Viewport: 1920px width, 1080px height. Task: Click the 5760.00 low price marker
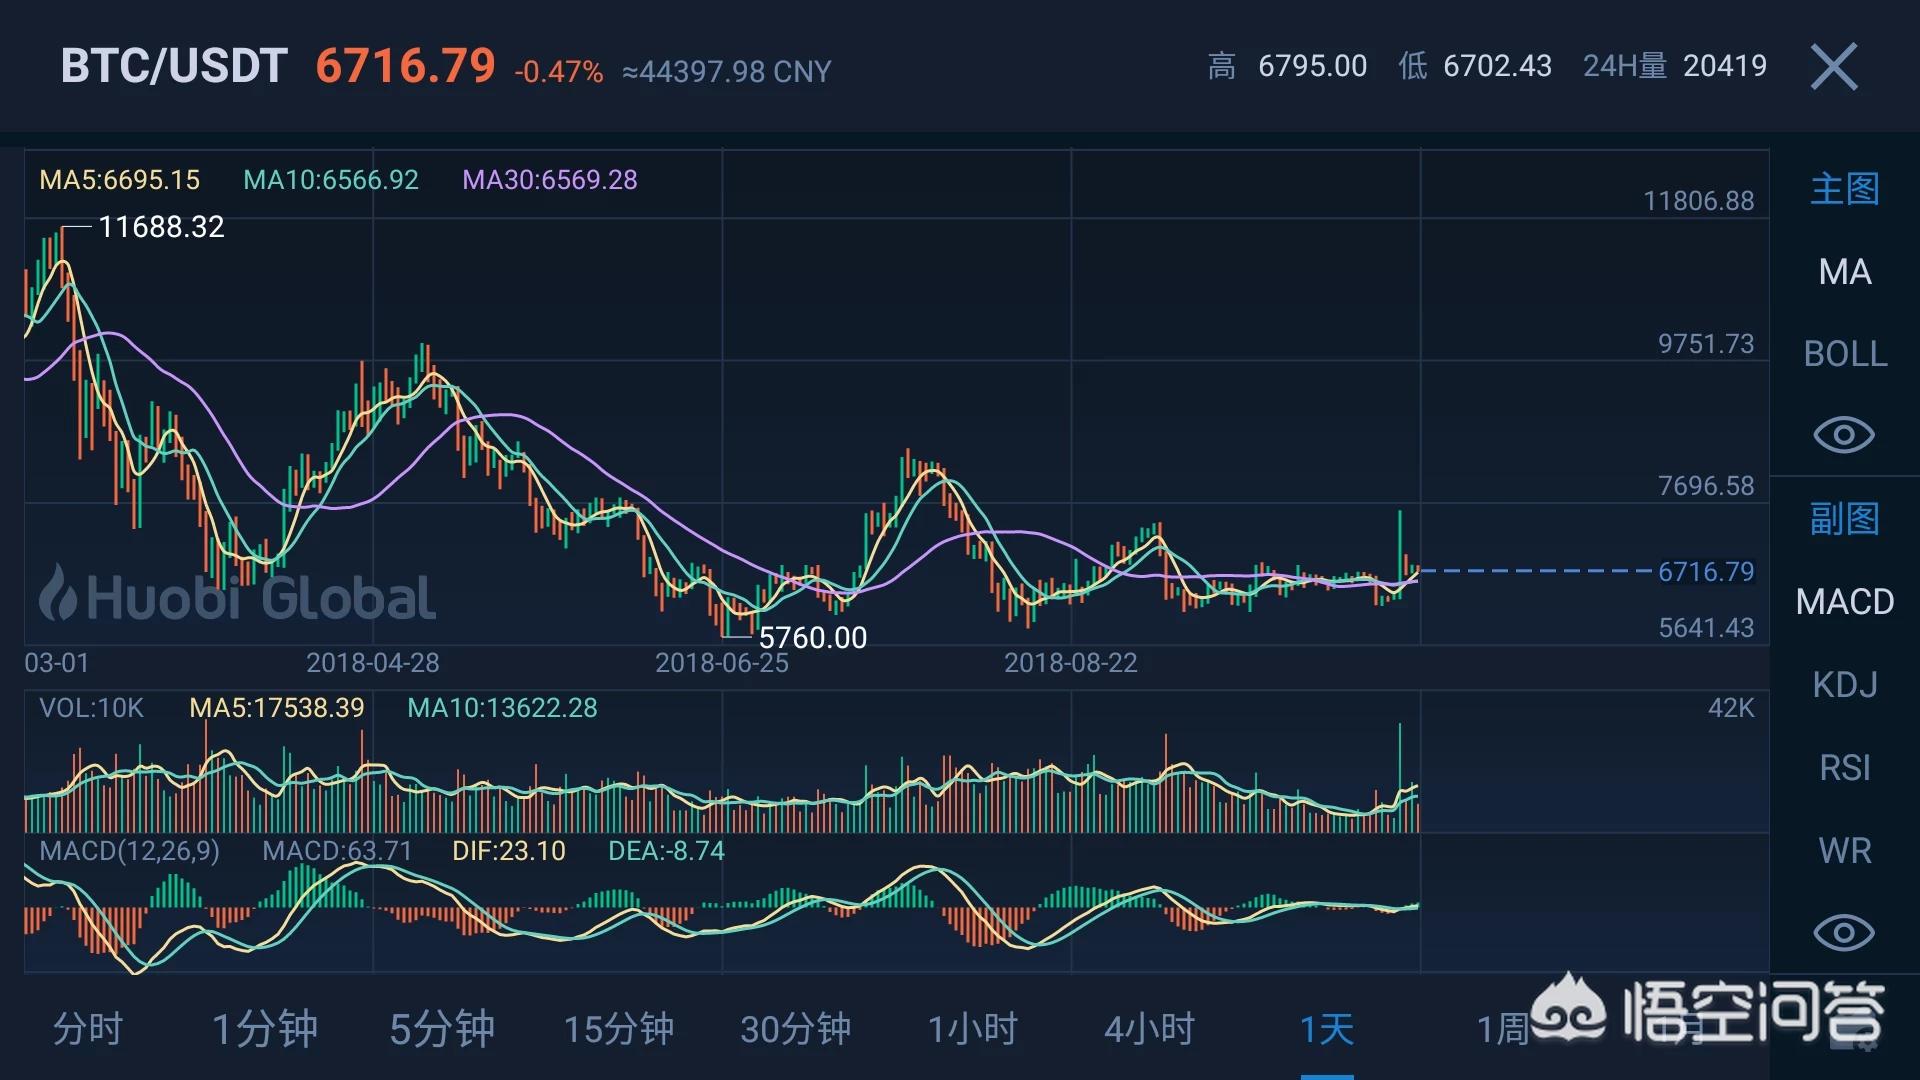(812, 638)
